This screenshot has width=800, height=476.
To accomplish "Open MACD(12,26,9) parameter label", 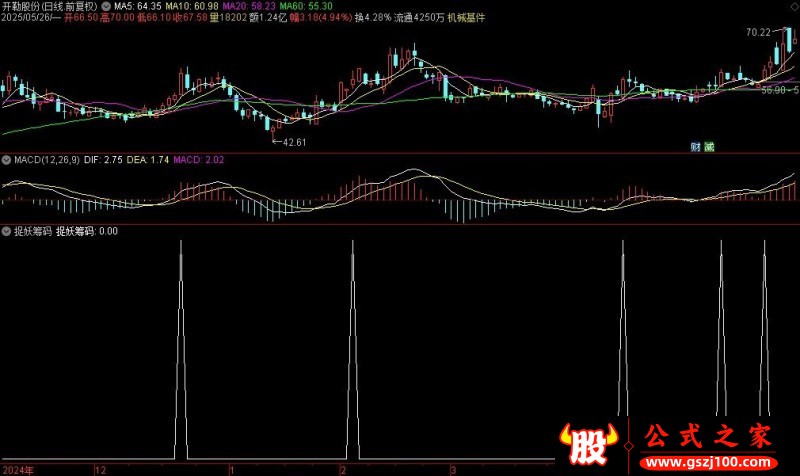I will point(49,159).
